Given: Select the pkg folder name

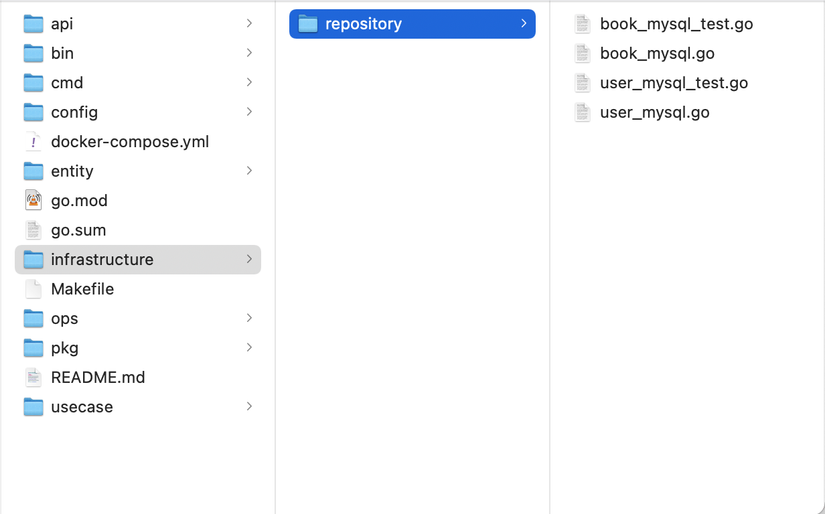Looking at the screenshot, I should (x=65, y=348).
